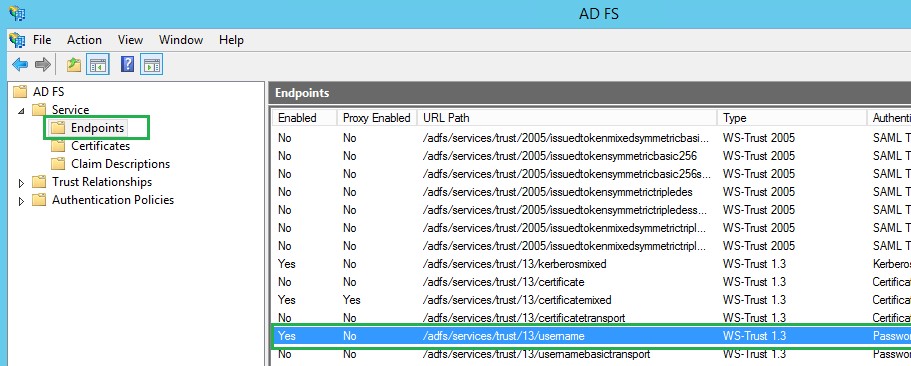
Task: Click Proxy Enabled Yes in certificatemixed row
Action: 352,300
